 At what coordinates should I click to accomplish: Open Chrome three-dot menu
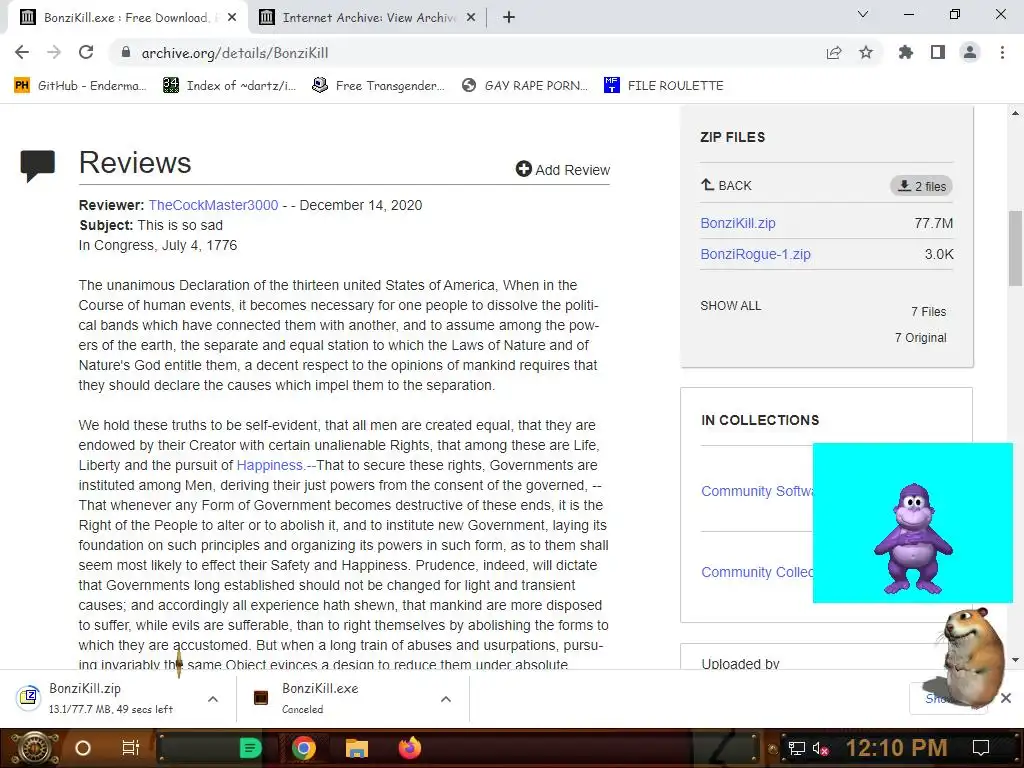1002,52
